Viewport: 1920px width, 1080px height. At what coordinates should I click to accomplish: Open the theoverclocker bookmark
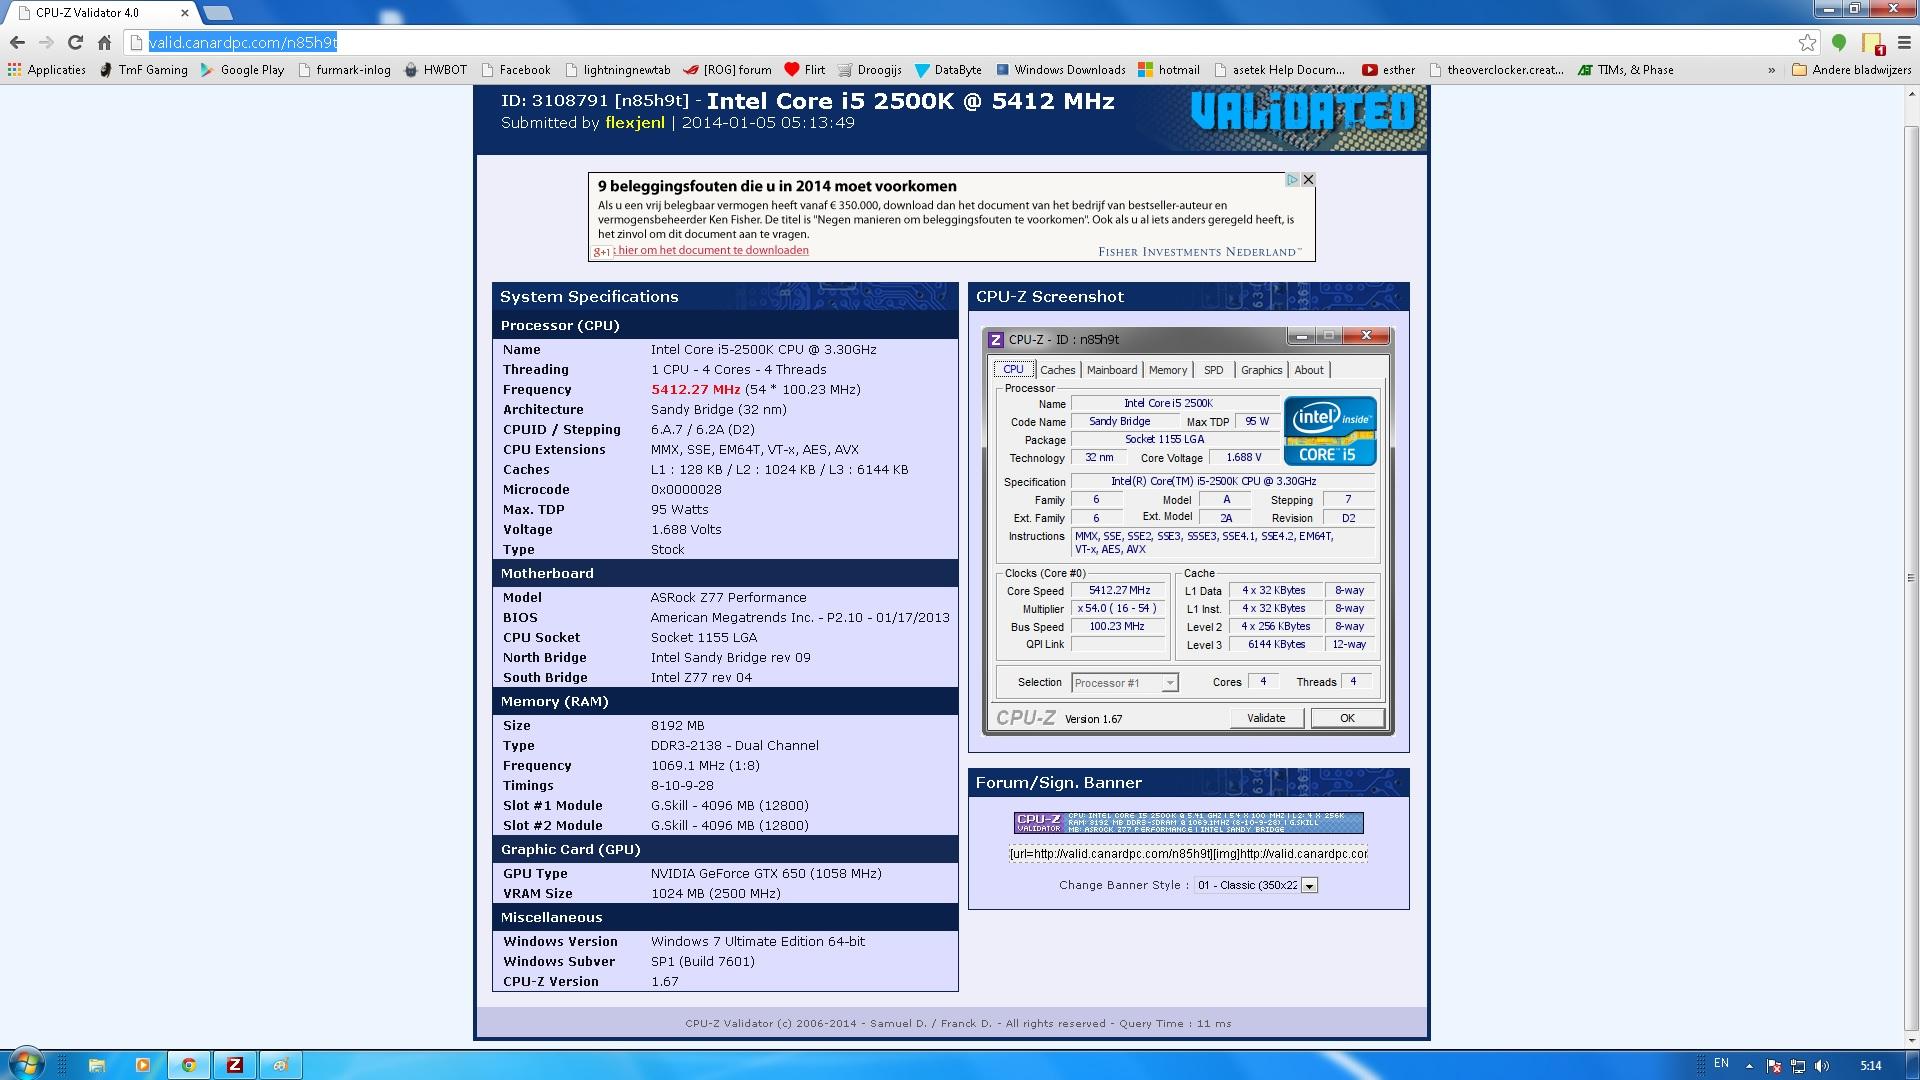[x=1496, y=70]
